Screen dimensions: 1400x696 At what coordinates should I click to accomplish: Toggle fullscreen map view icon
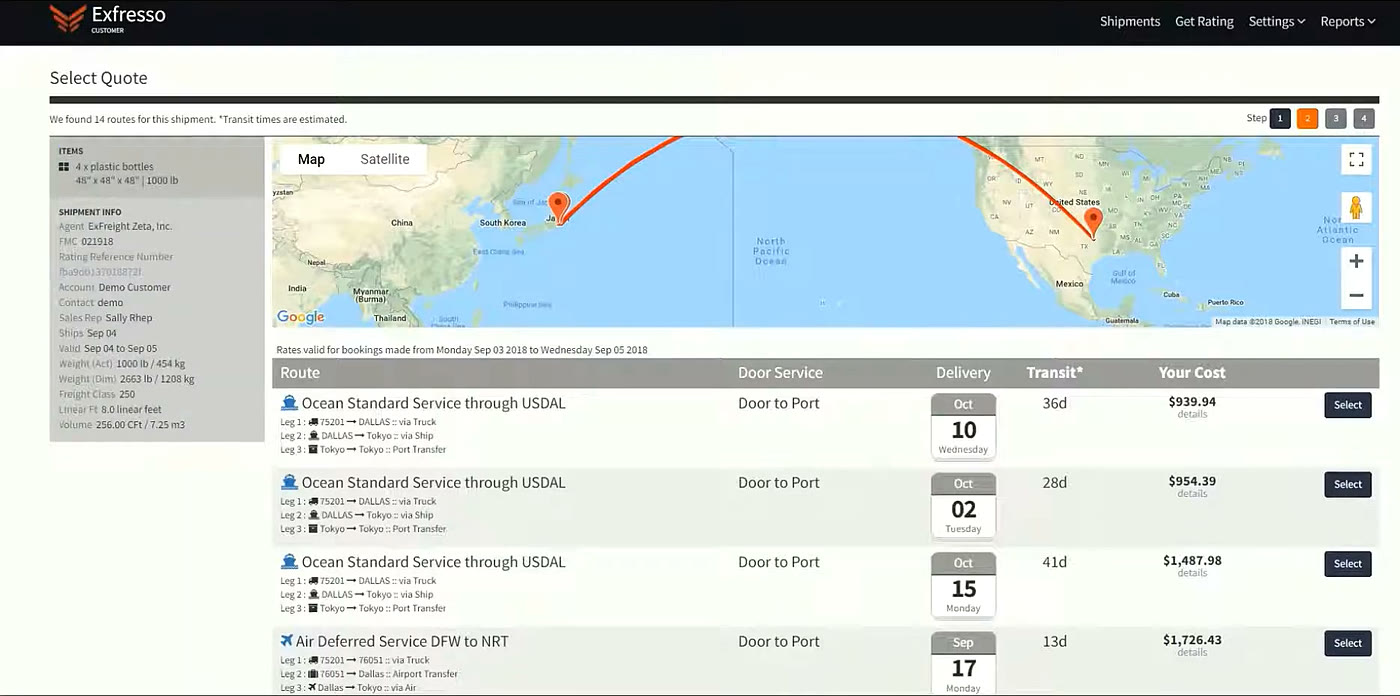coord(1356,160)
